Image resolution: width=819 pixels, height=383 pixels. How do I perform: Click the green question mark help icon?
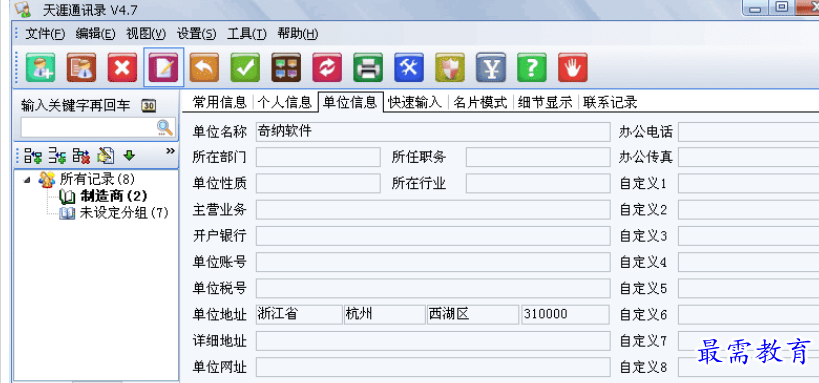point(532,67)
